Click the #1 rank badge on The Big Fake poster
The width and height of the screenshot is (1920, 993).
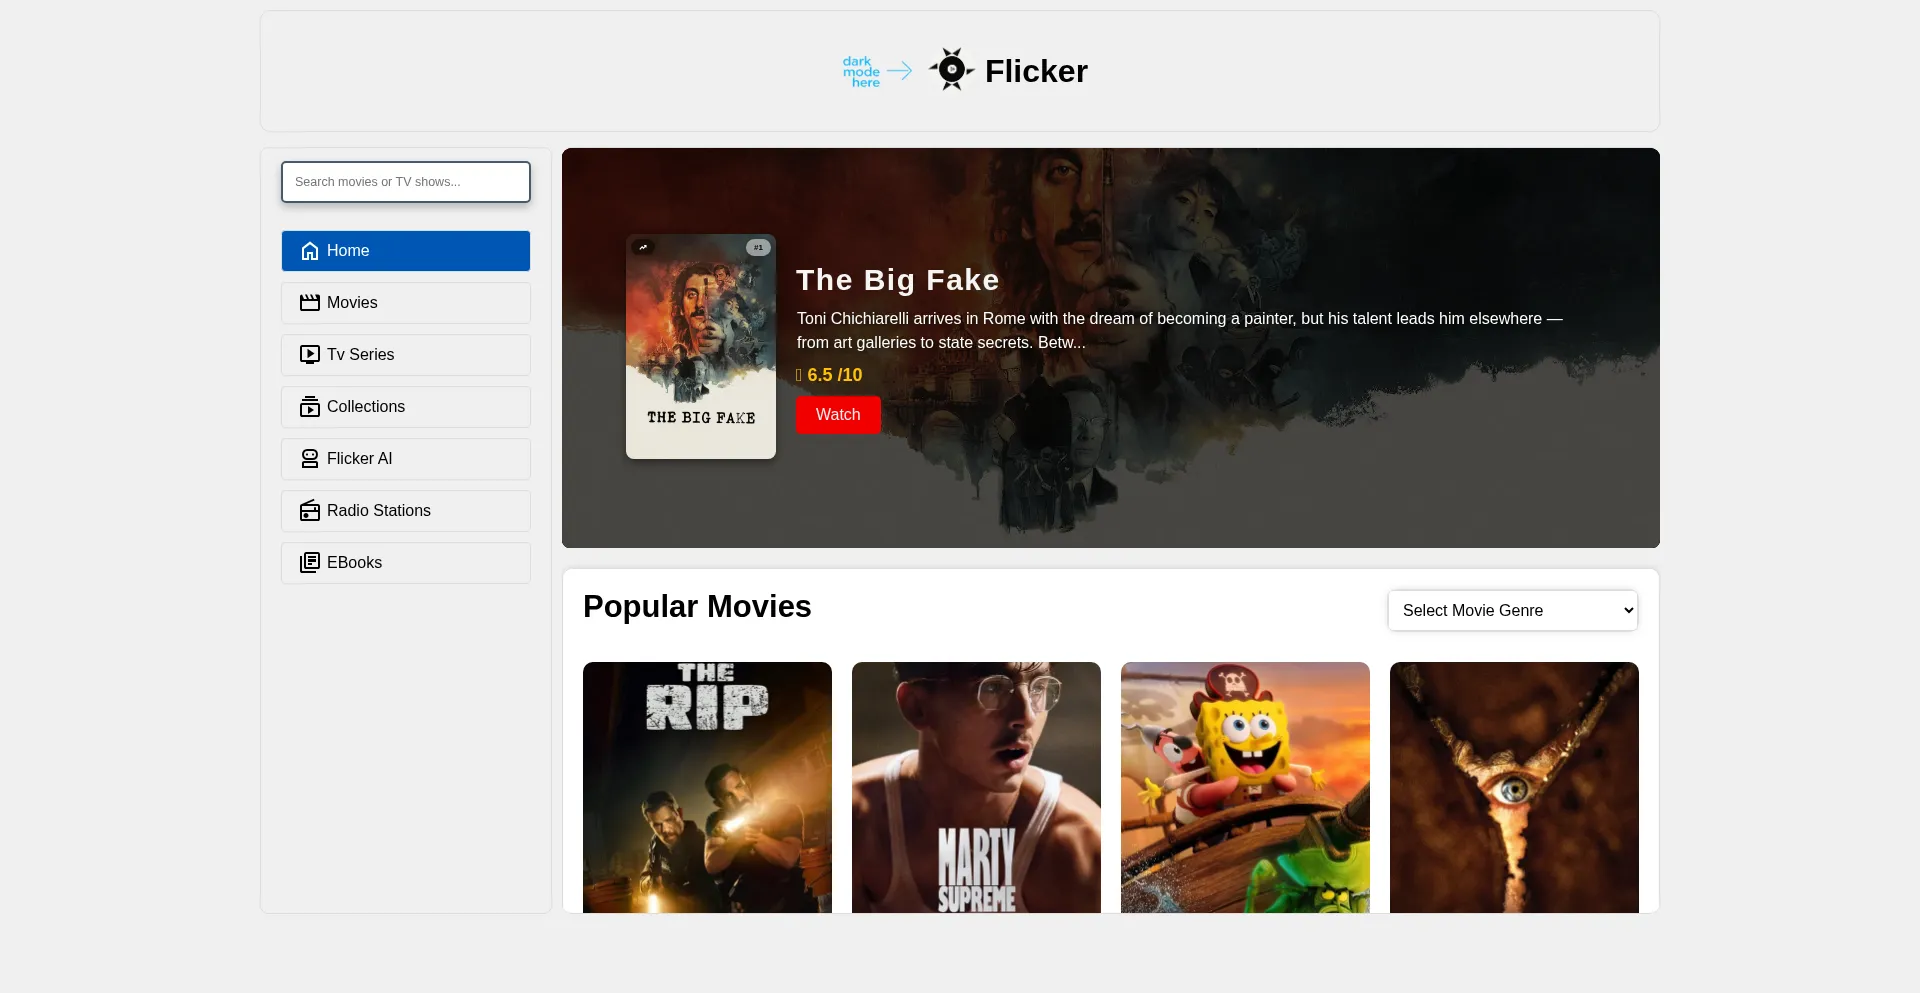click(758, 247)
